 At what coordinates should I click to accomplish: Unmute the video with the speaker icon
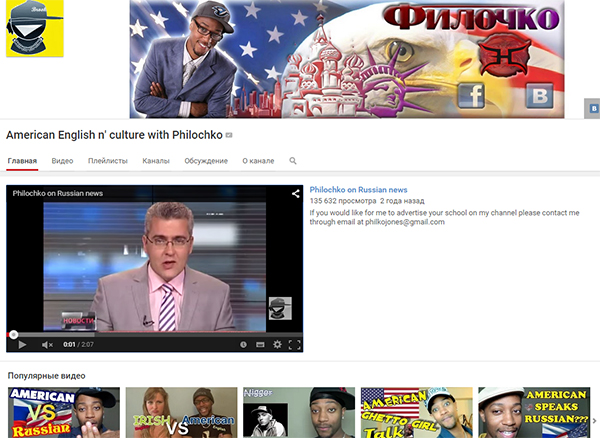click(47, 345)
